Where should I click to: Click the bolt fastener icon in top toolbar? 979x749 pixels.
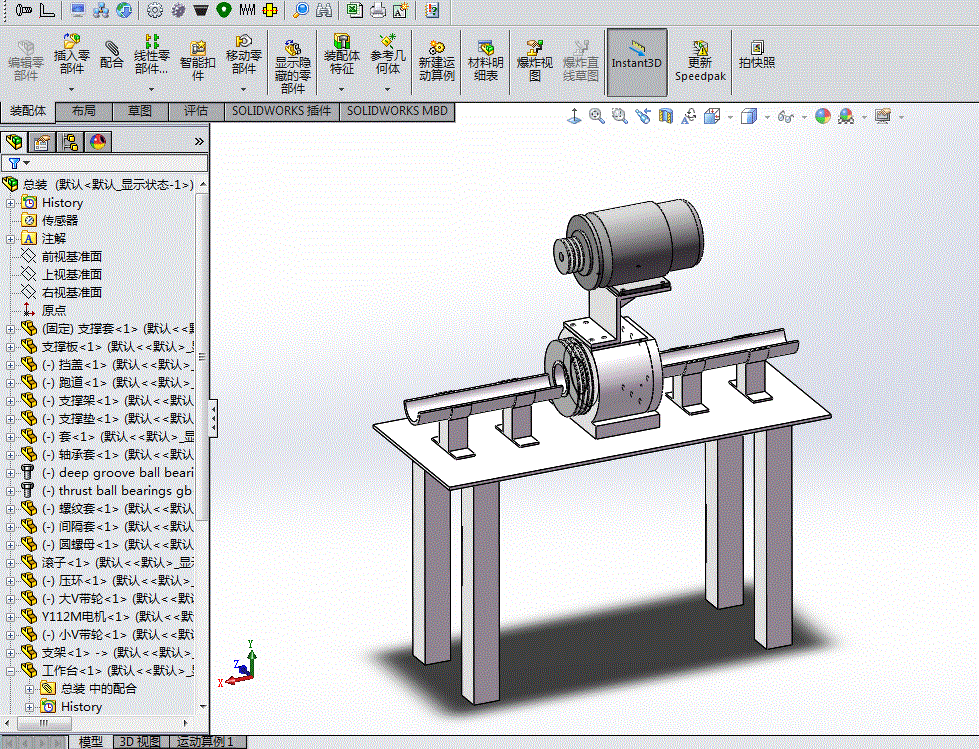(x=25, y=10)
